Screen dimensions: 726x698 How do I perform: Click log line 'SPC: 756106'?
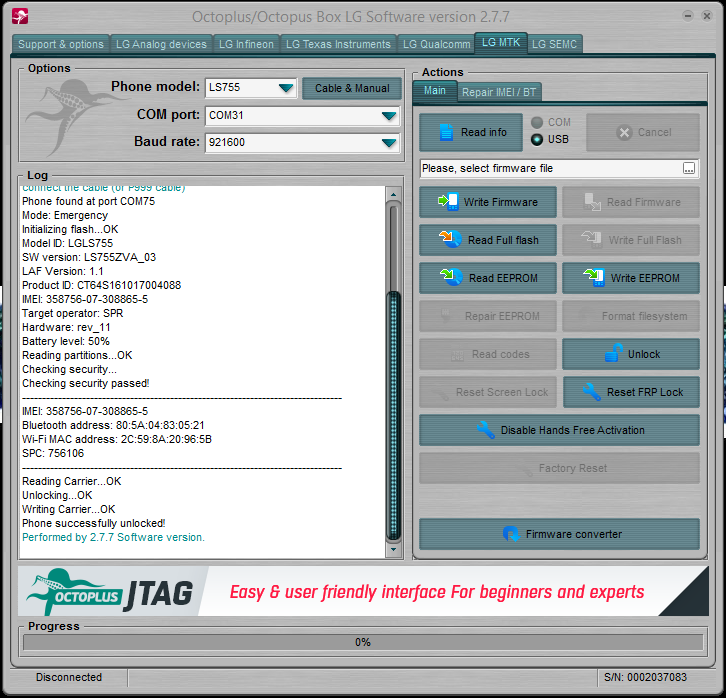pyautogui.click(x=53, y=453)
